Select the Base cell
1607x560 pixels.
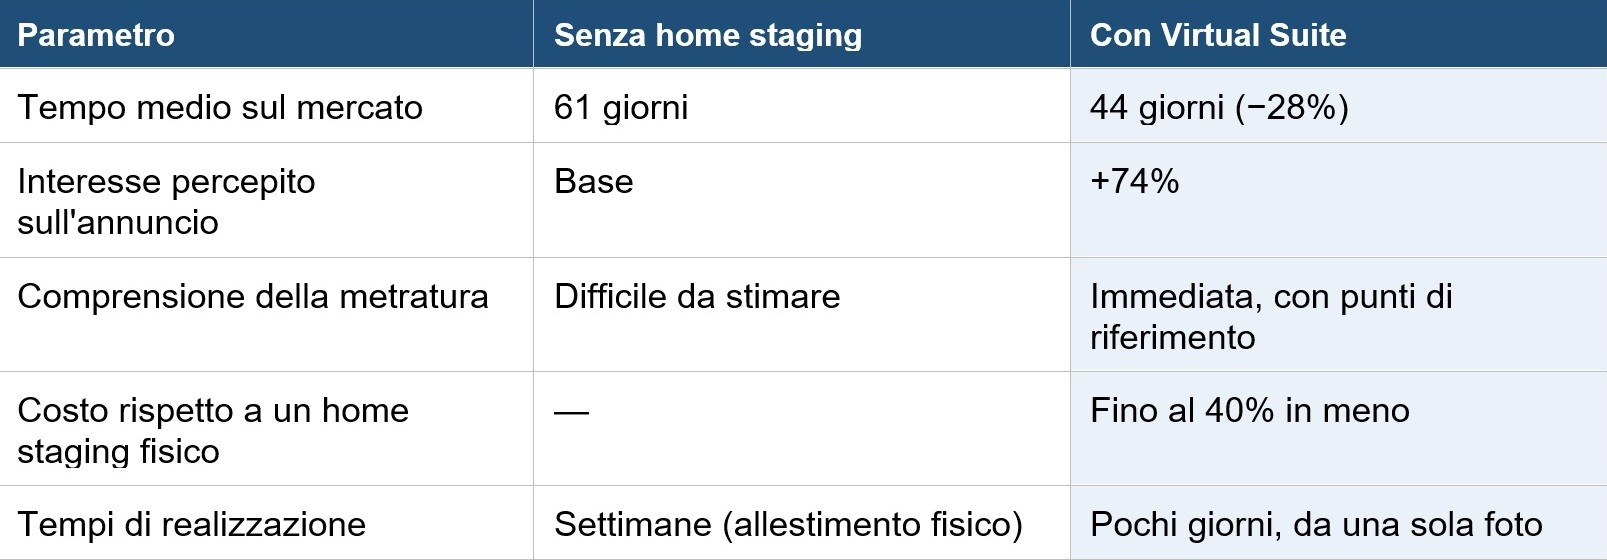tap(802, 200)
